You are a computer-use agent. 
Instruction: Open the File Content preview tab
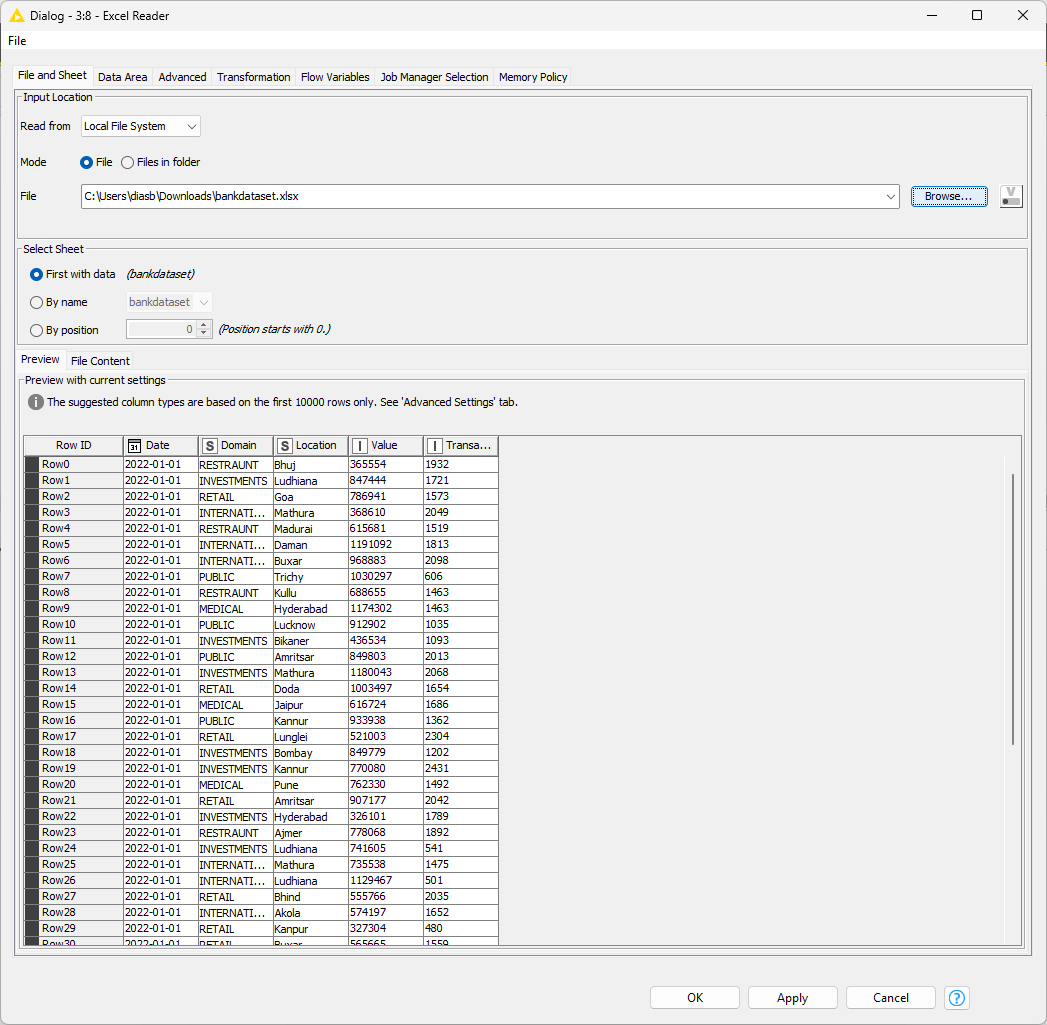click(100, 360)
